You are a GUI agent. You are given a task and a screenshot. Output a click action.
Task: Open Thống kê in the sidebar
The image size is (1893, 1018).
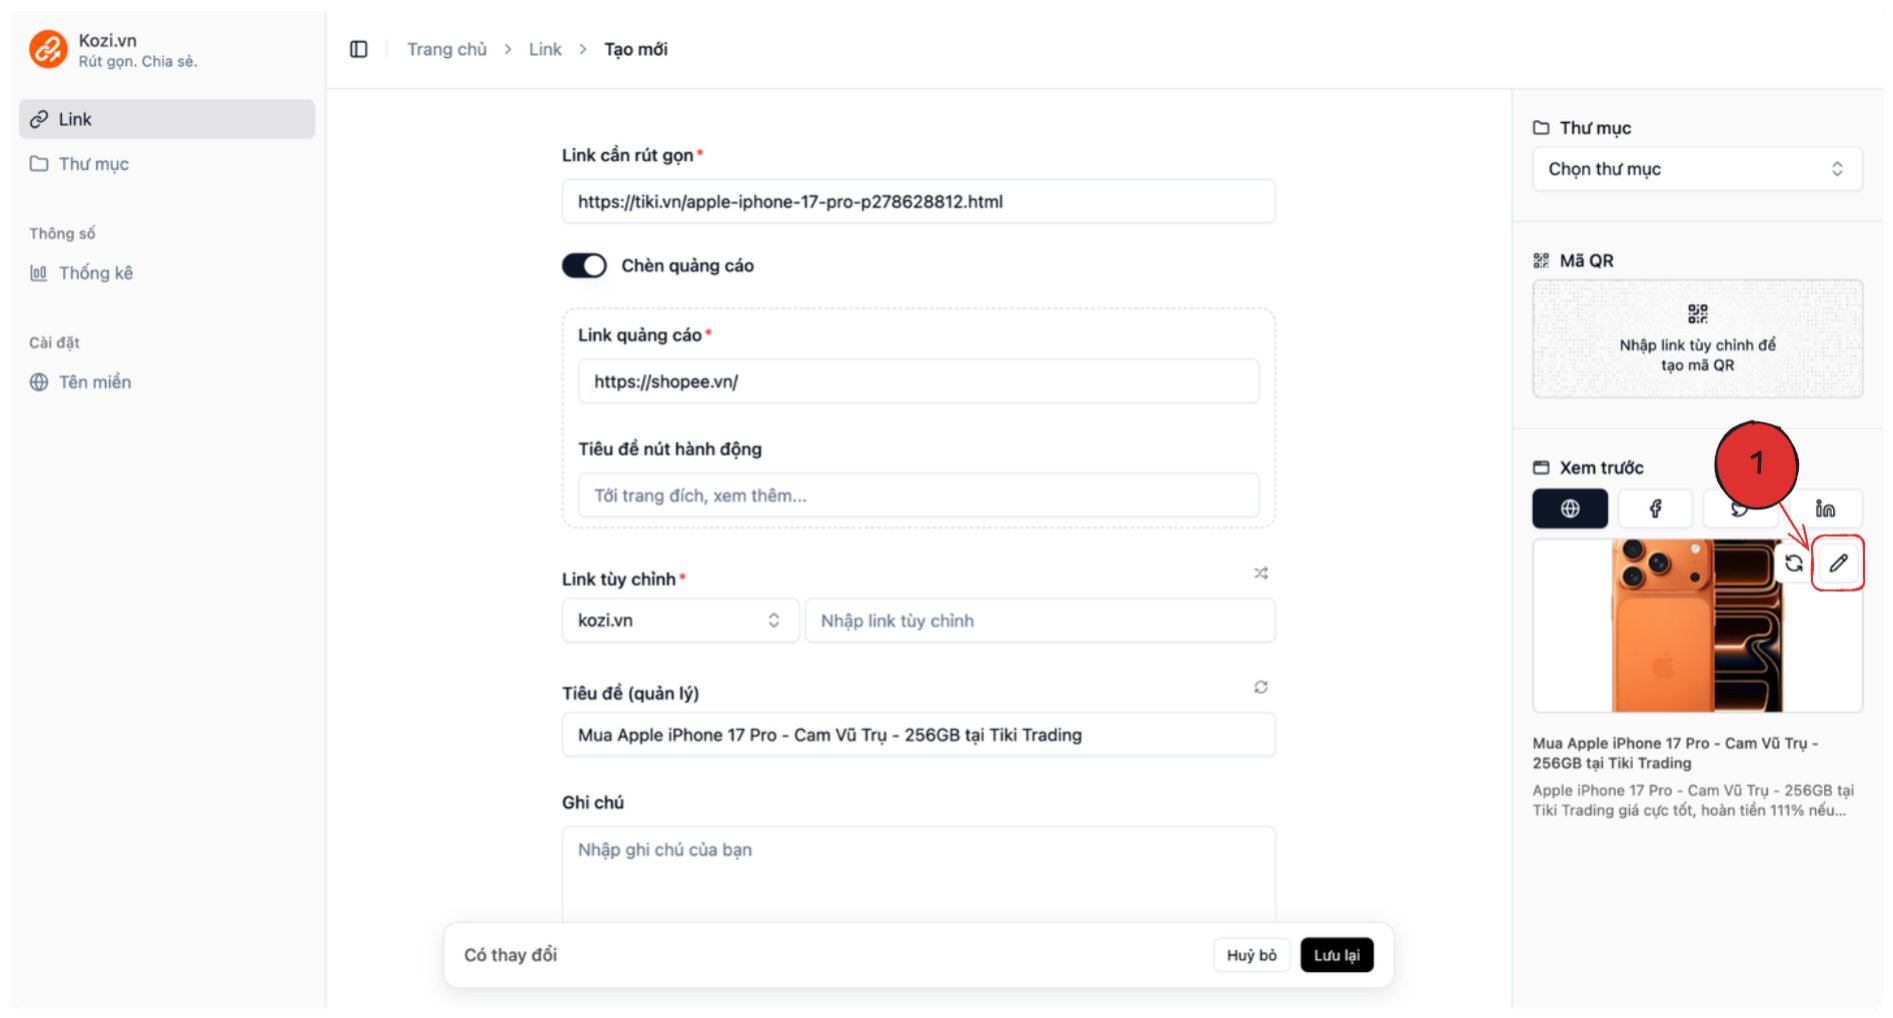click(95, 273)
